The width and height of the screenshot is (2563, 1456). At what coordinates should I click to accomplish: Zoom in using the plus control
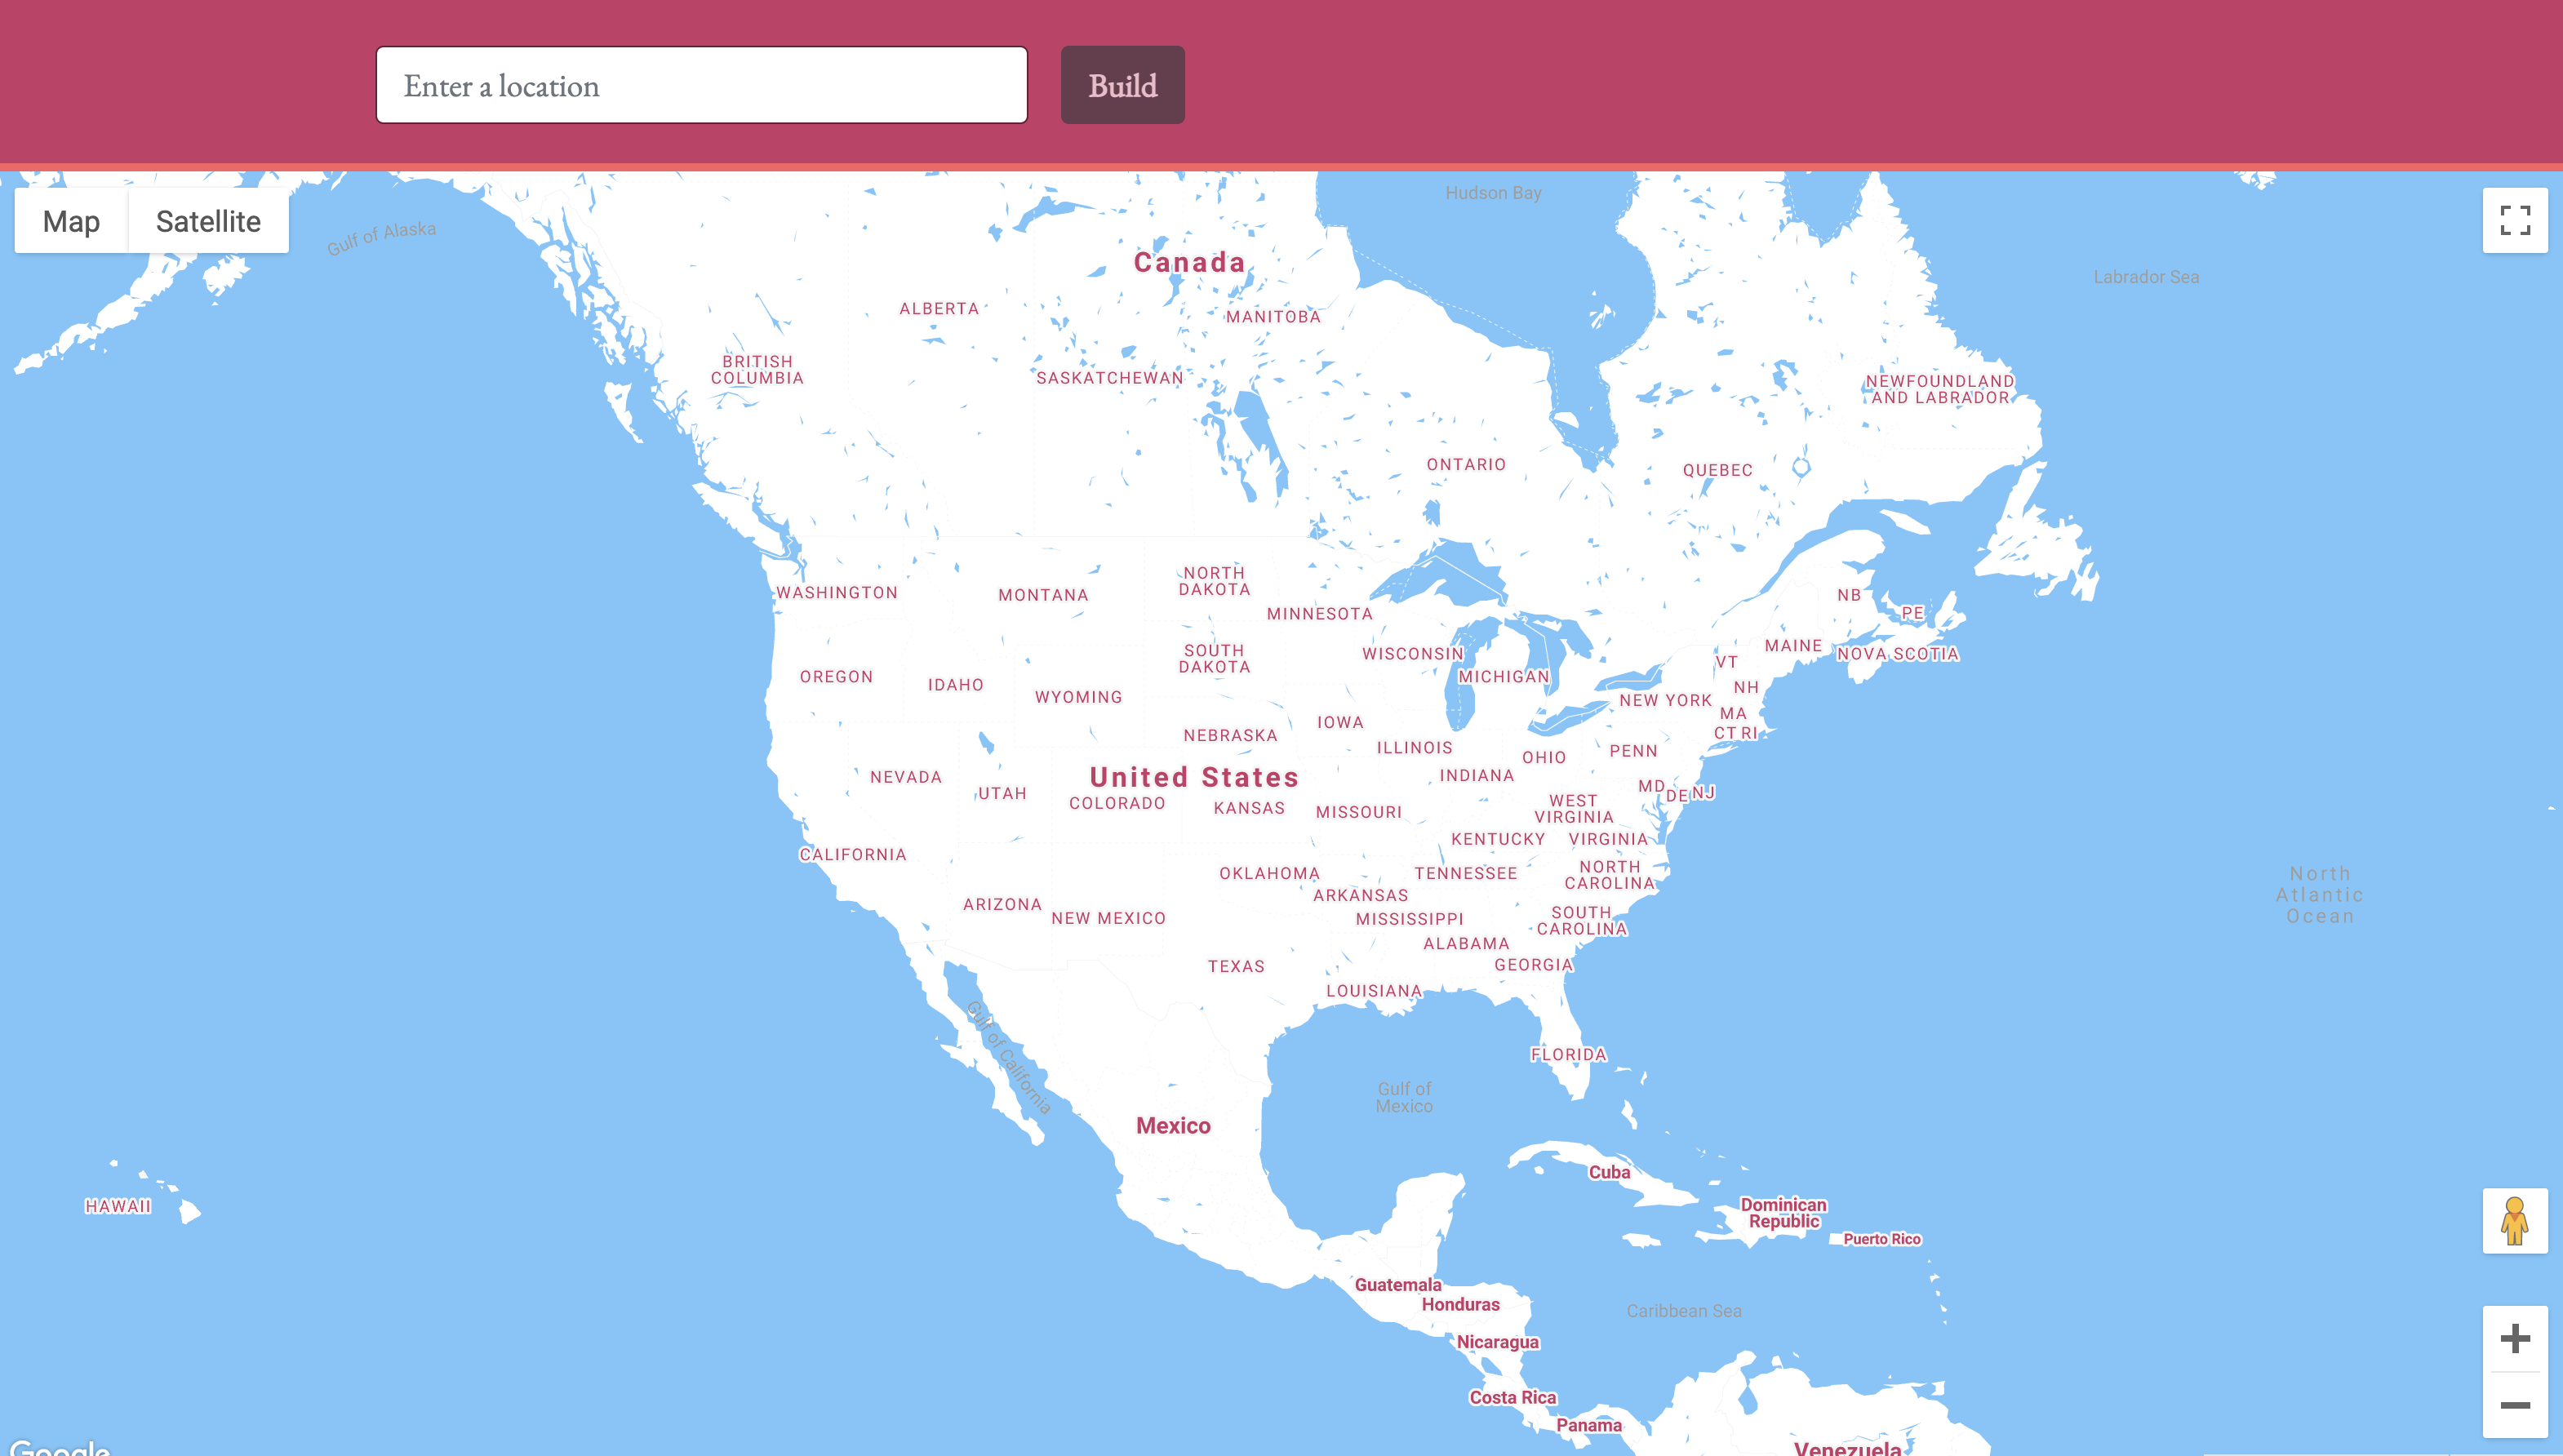coord(2514,1338)
